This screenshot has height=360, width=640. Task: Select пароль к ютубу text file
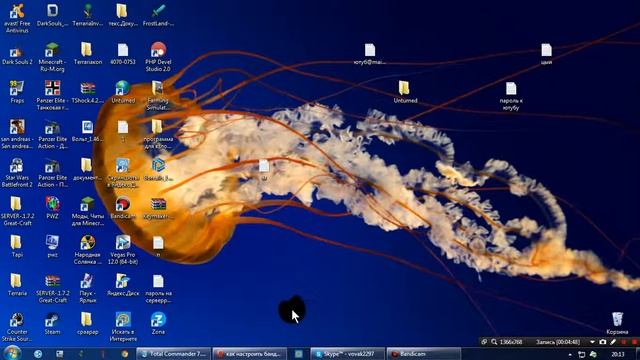(x=511, y=96)
